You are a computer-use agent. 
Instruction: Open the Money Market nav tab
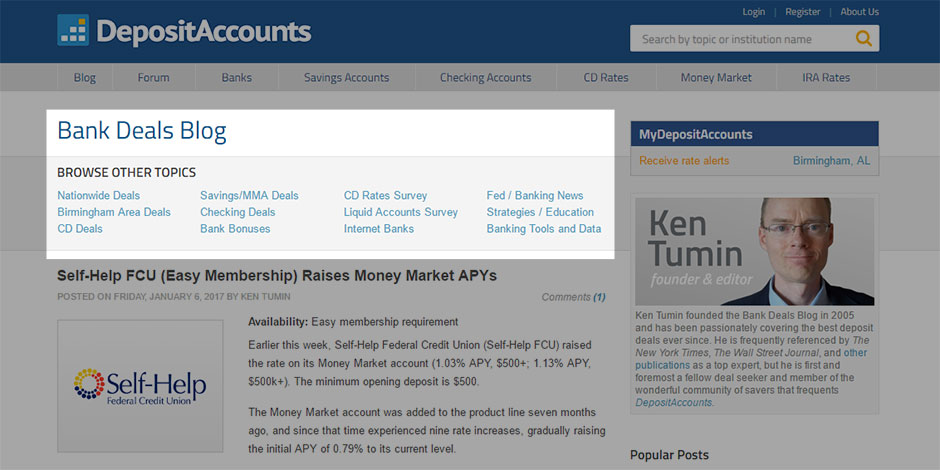[x=716, y=77]
